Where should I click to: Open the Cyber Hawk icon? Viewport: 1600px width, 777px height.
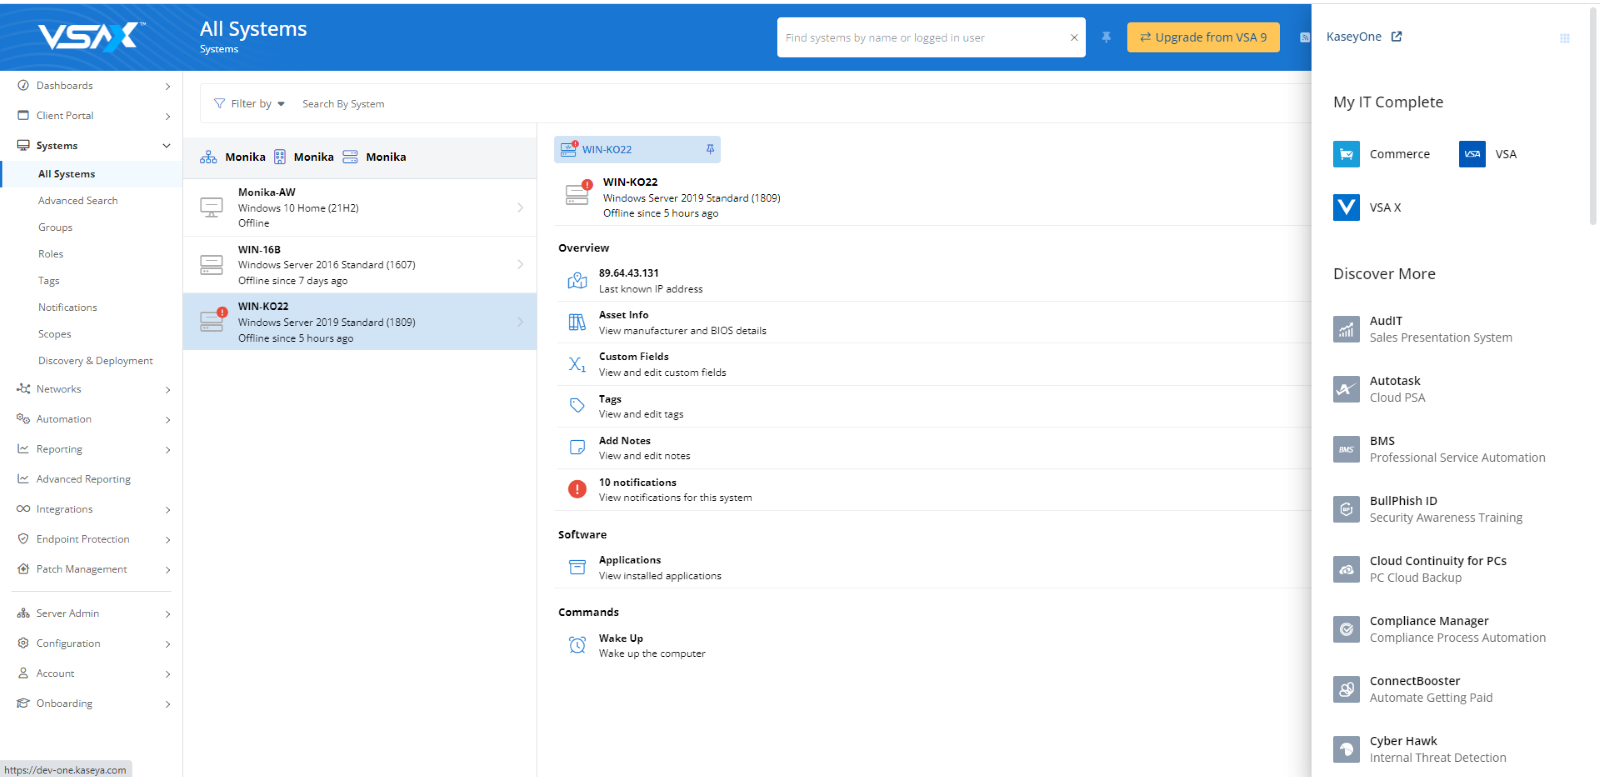click(x=1346, y=749)
